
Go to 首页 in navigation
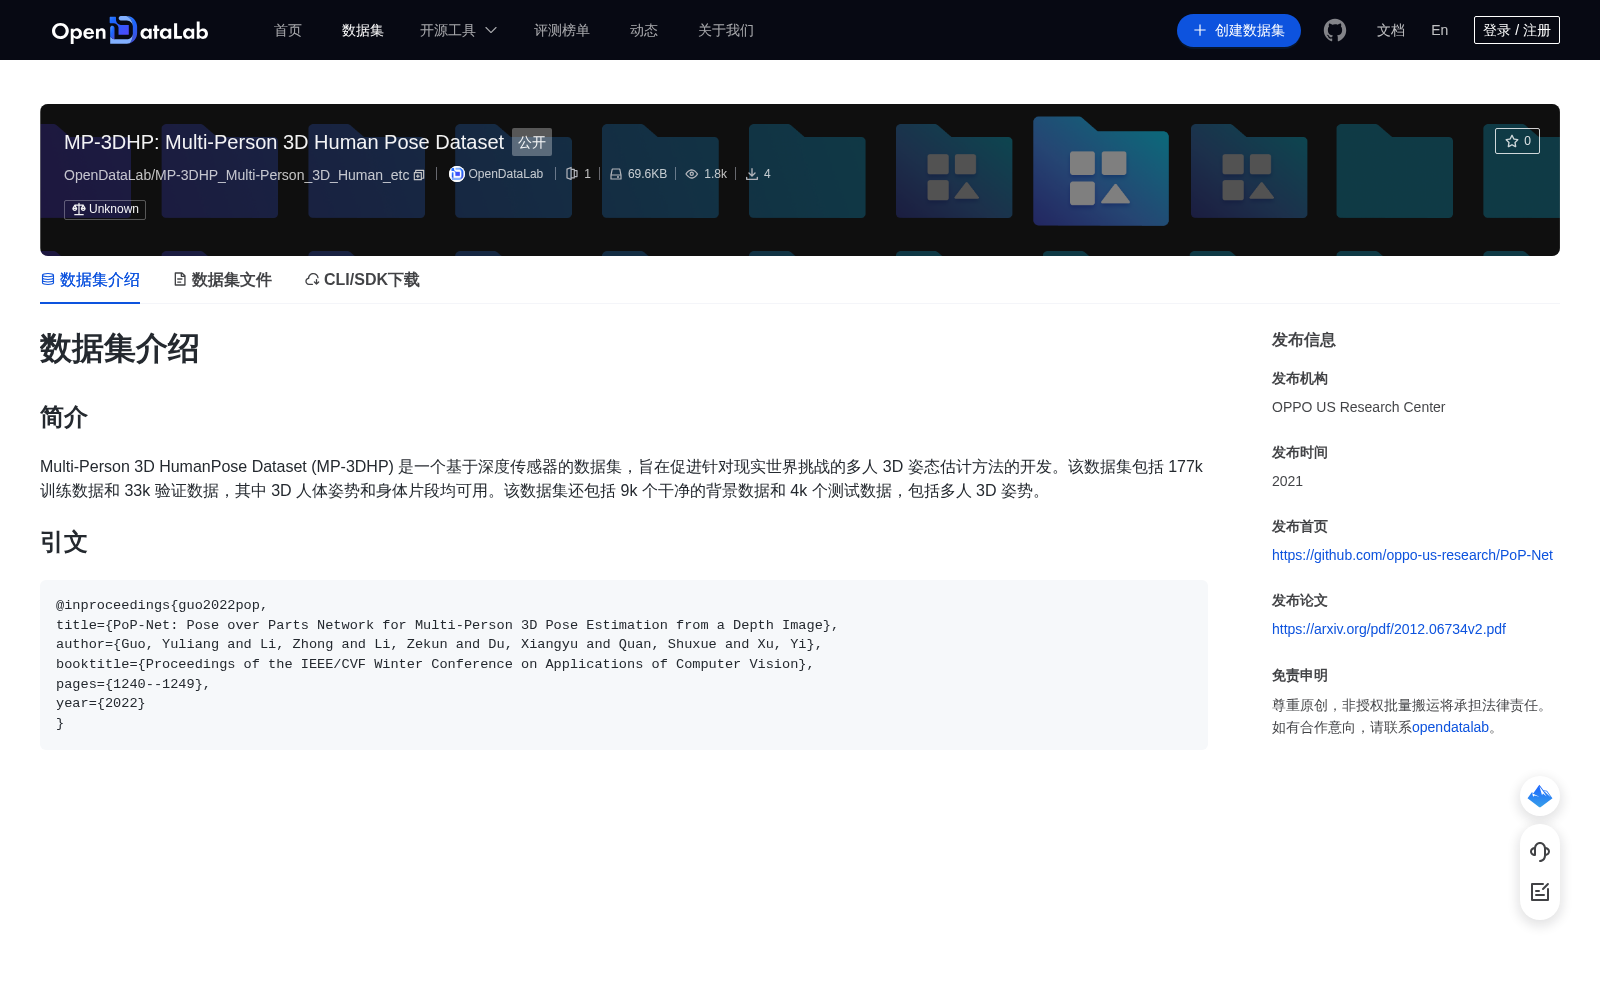pyautogui.click(x=288, y=30)
